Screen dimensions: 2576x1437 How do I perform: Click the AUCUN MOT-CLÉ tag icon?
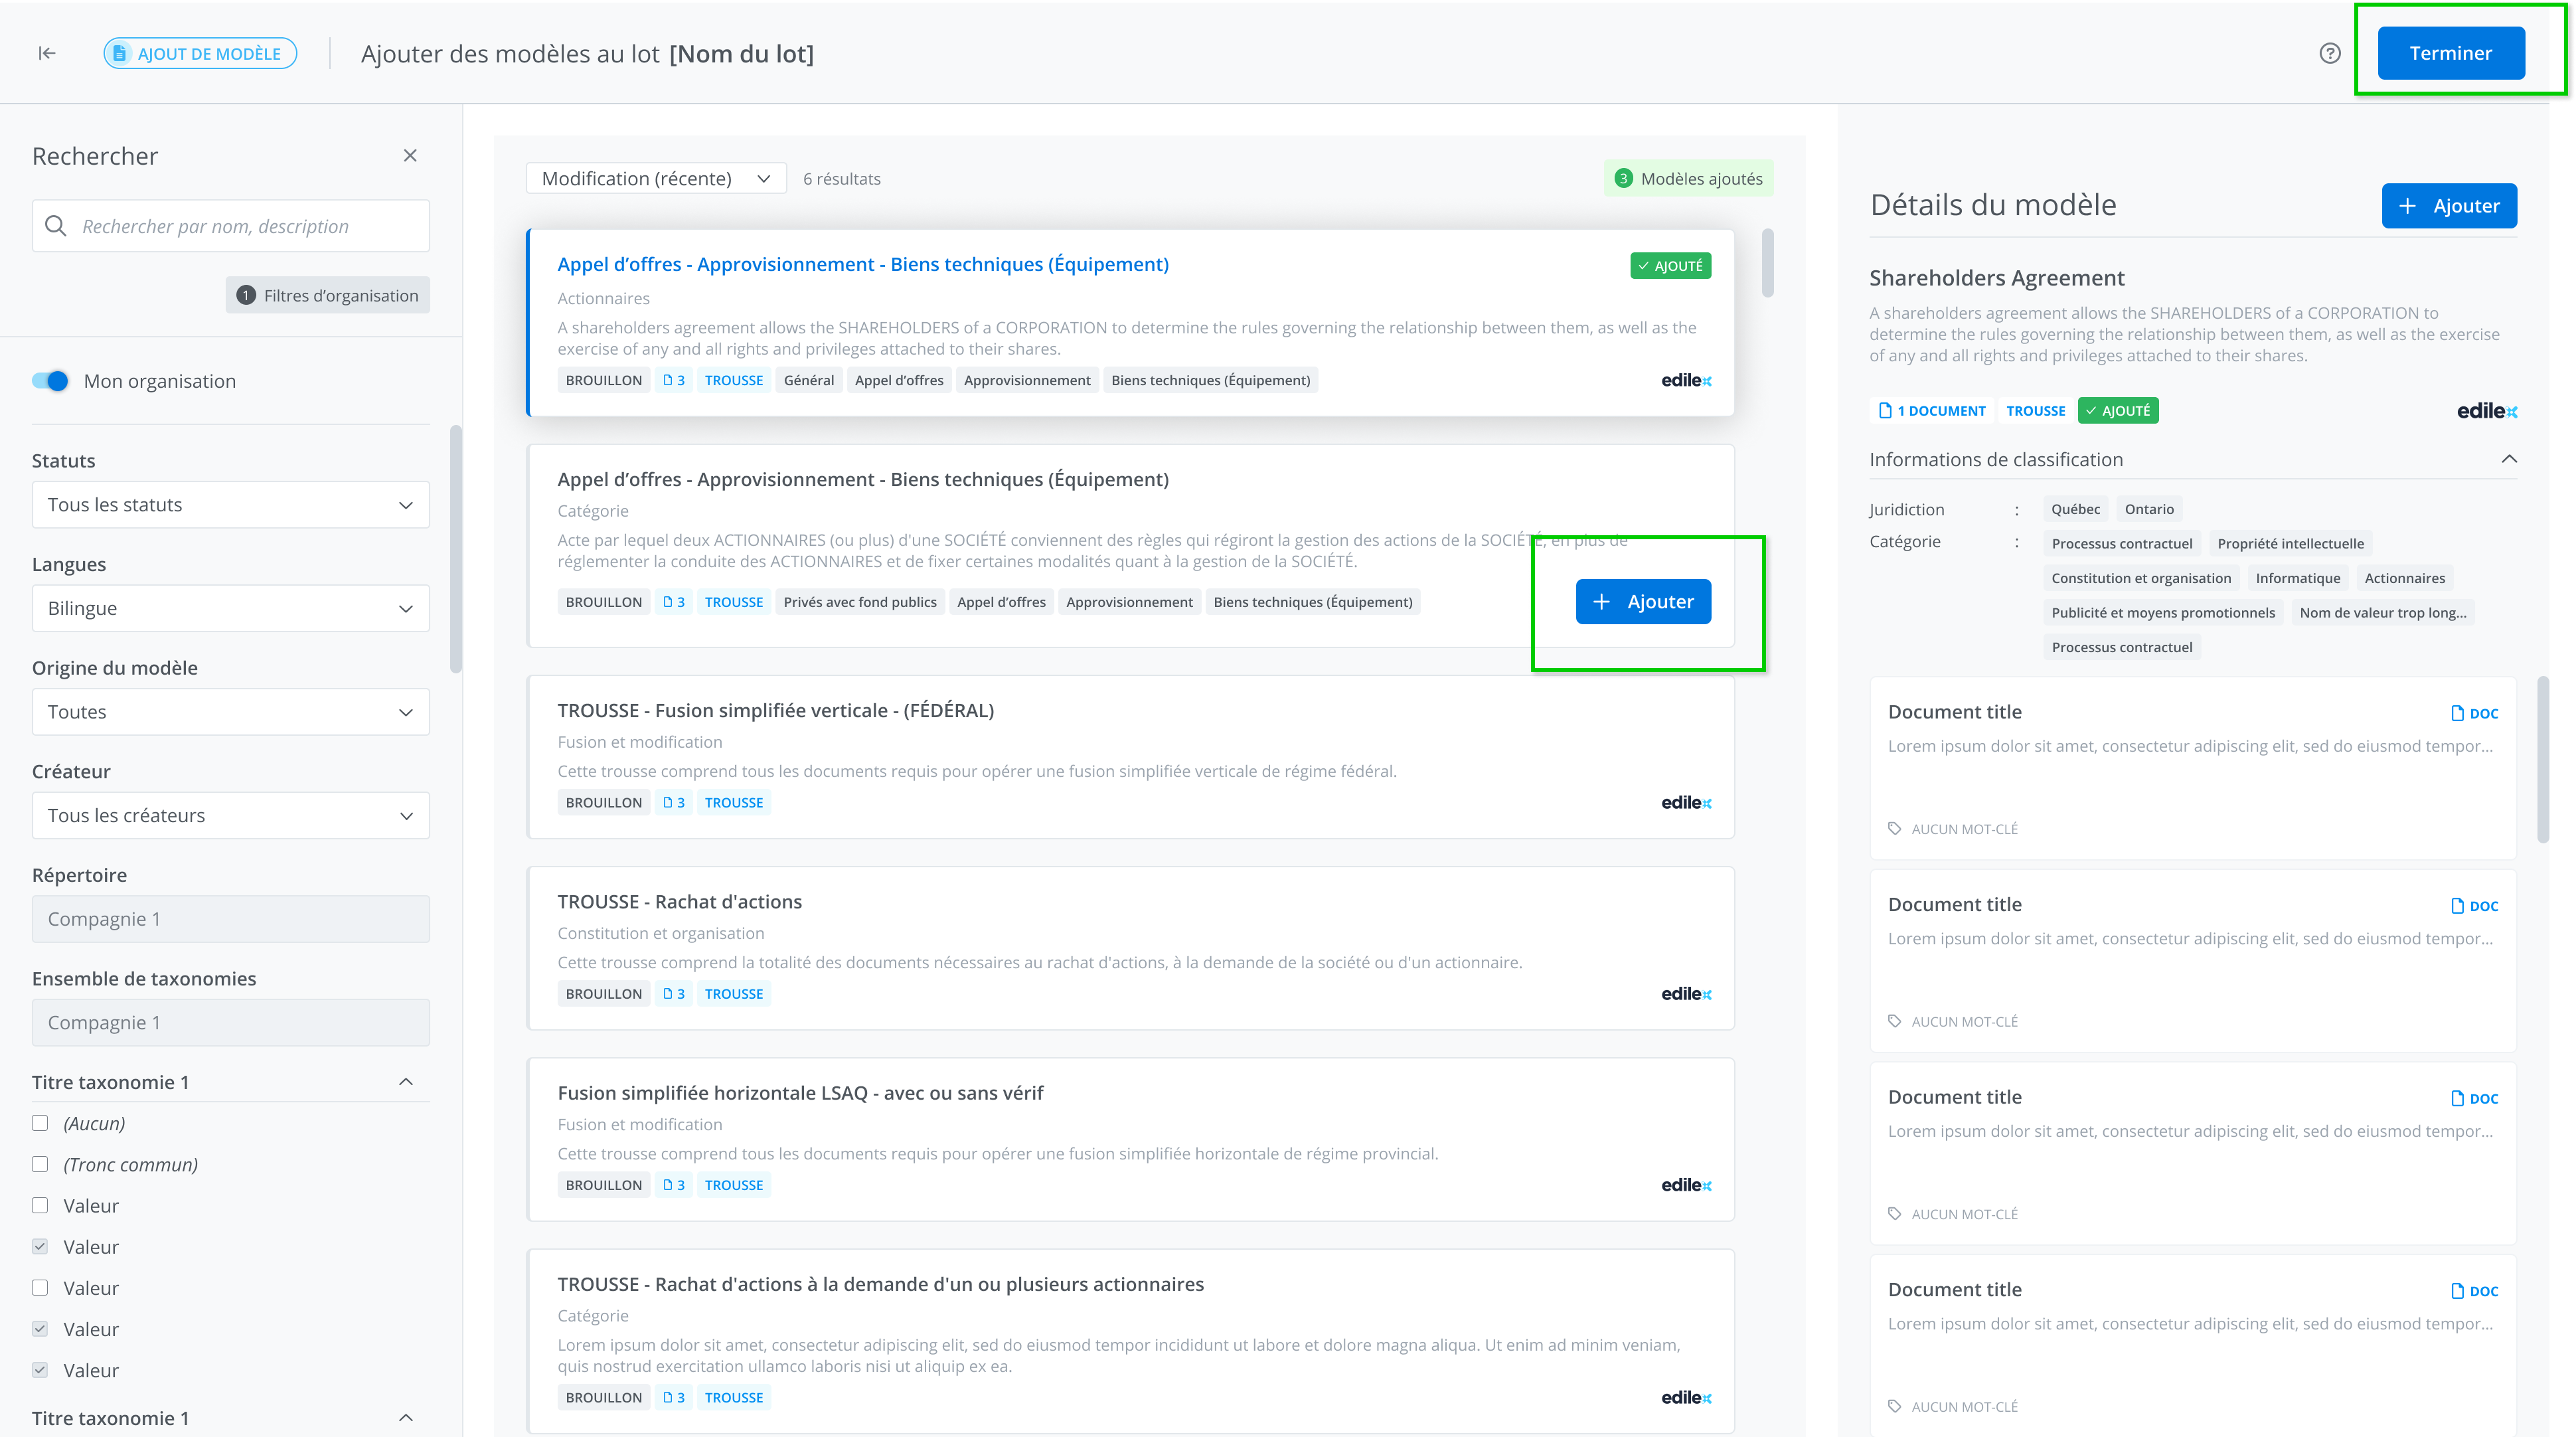(x=1894, y=828)
